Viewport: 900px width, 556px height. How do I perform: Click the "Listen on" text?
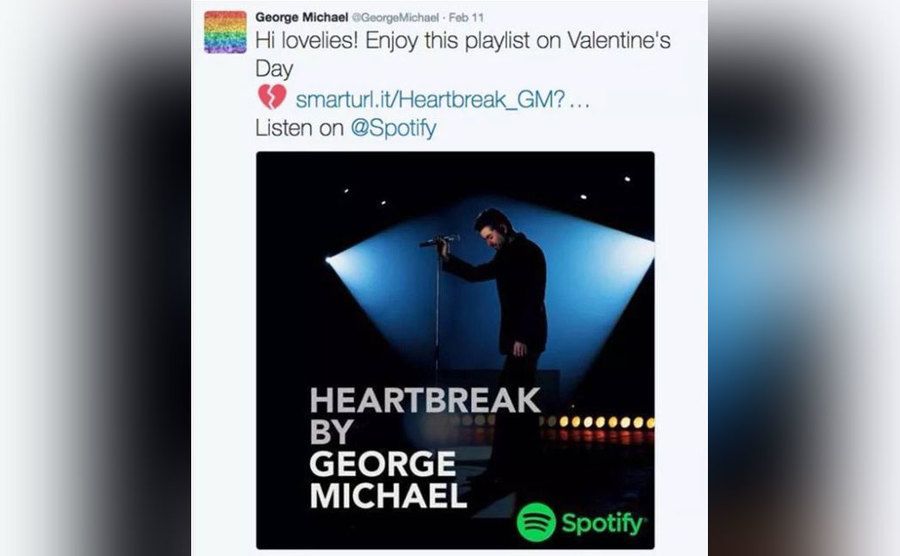pyautogui.click(x=298, y=129)
